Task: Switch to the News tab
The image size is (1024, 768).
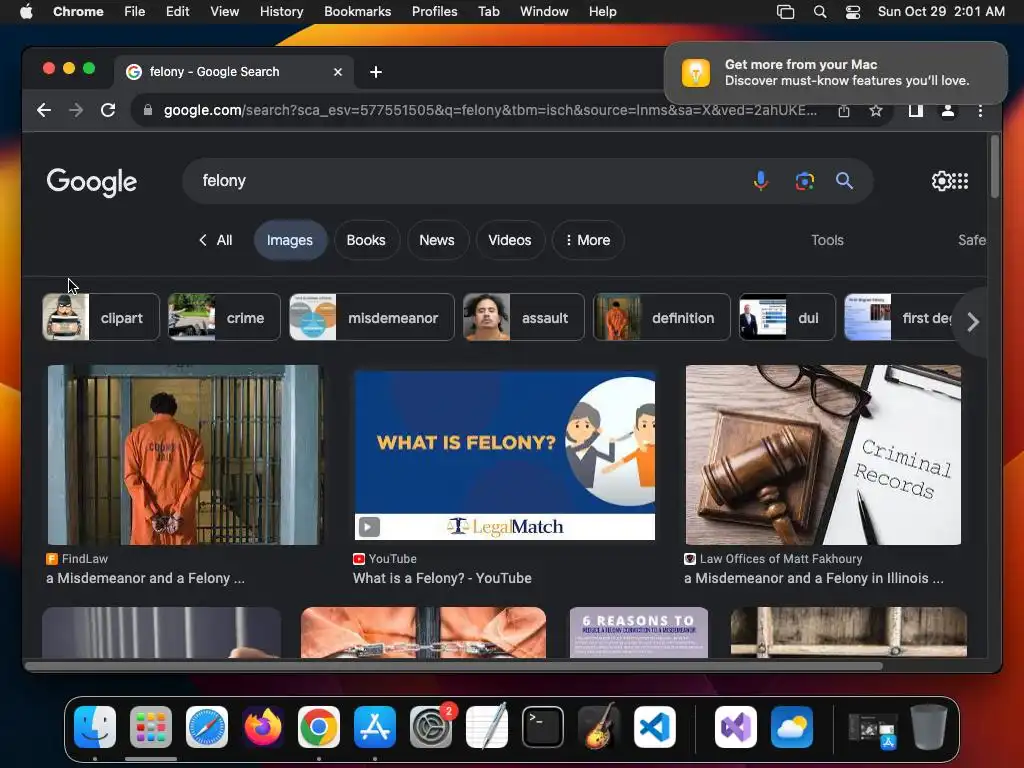Action: 437,240
